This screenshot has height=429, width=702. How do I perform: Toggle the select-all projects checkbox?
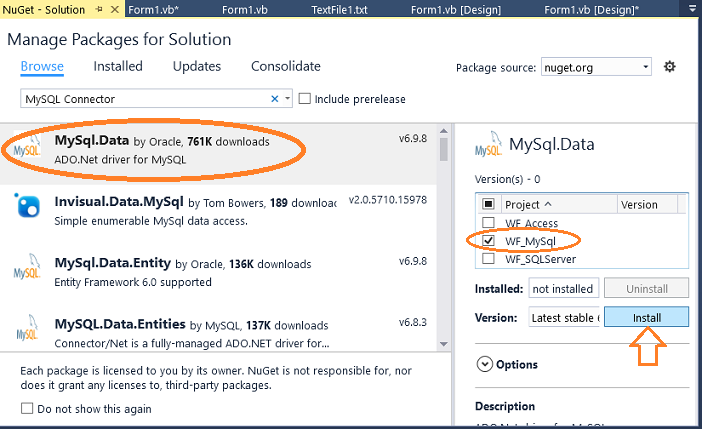488,204
